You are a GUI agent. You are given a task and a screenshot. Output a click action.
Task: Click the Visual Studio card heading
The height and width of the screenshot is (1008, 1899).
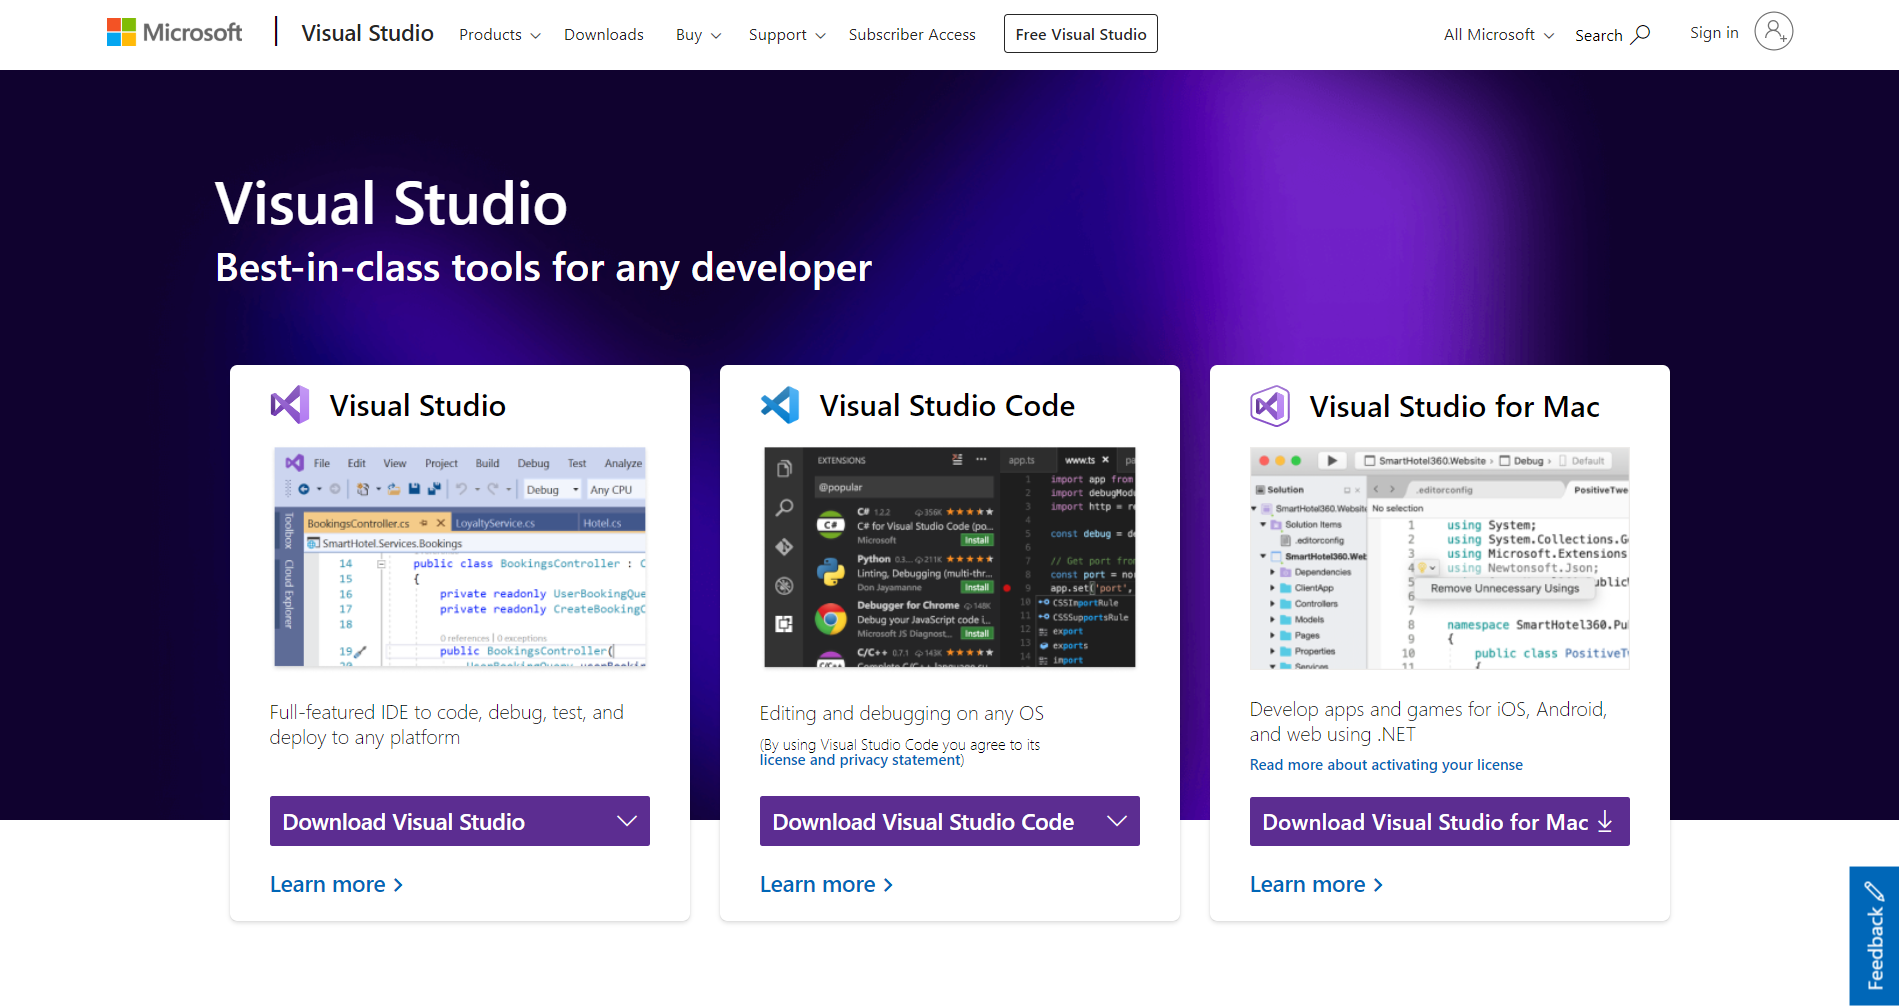418,406
